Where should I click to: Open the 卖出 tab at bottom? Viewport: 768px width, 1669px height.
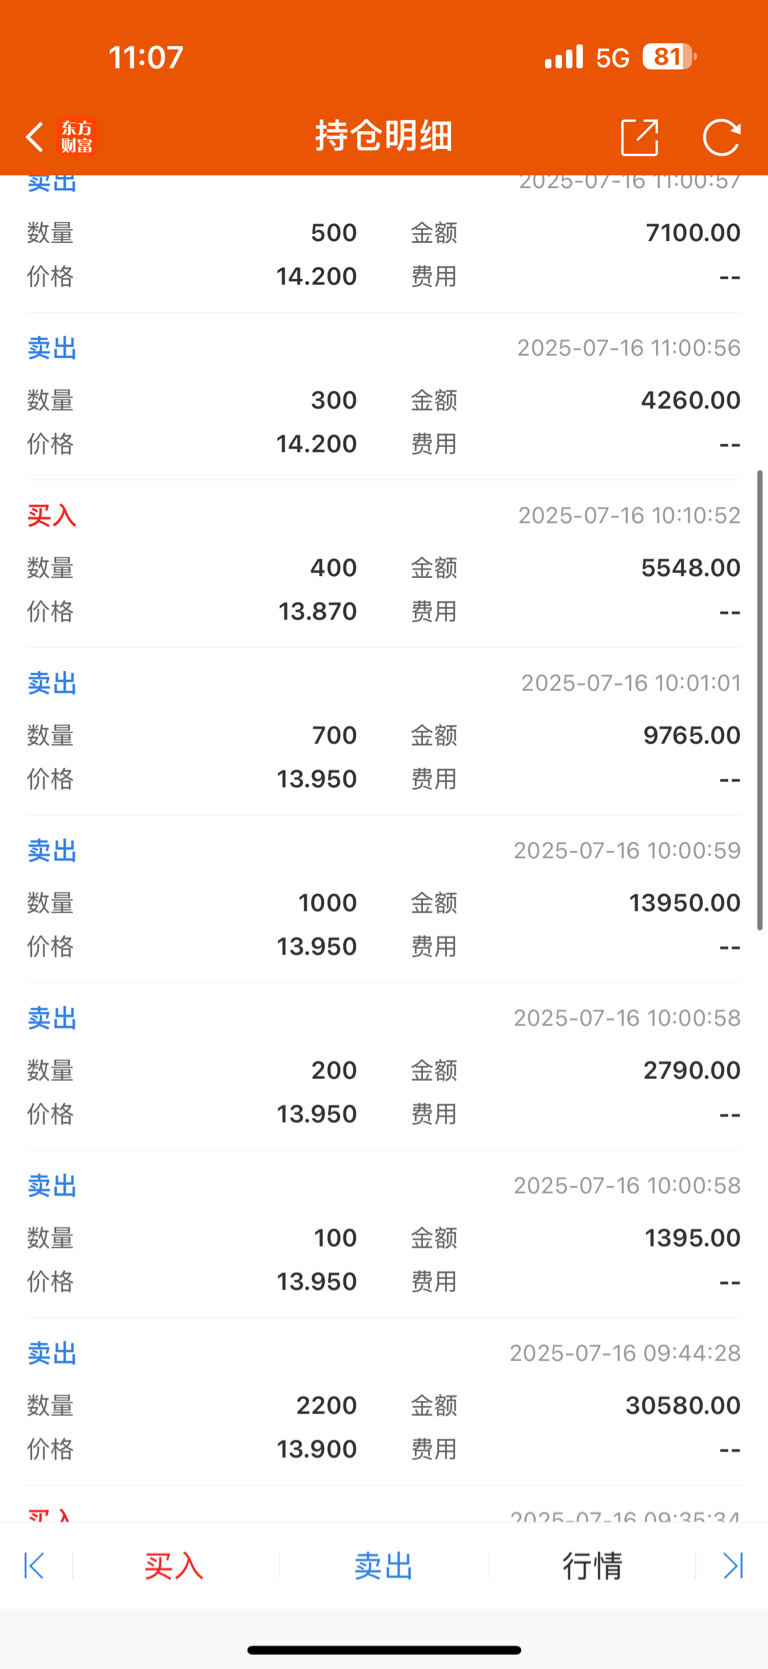(x=383, y=1565)
